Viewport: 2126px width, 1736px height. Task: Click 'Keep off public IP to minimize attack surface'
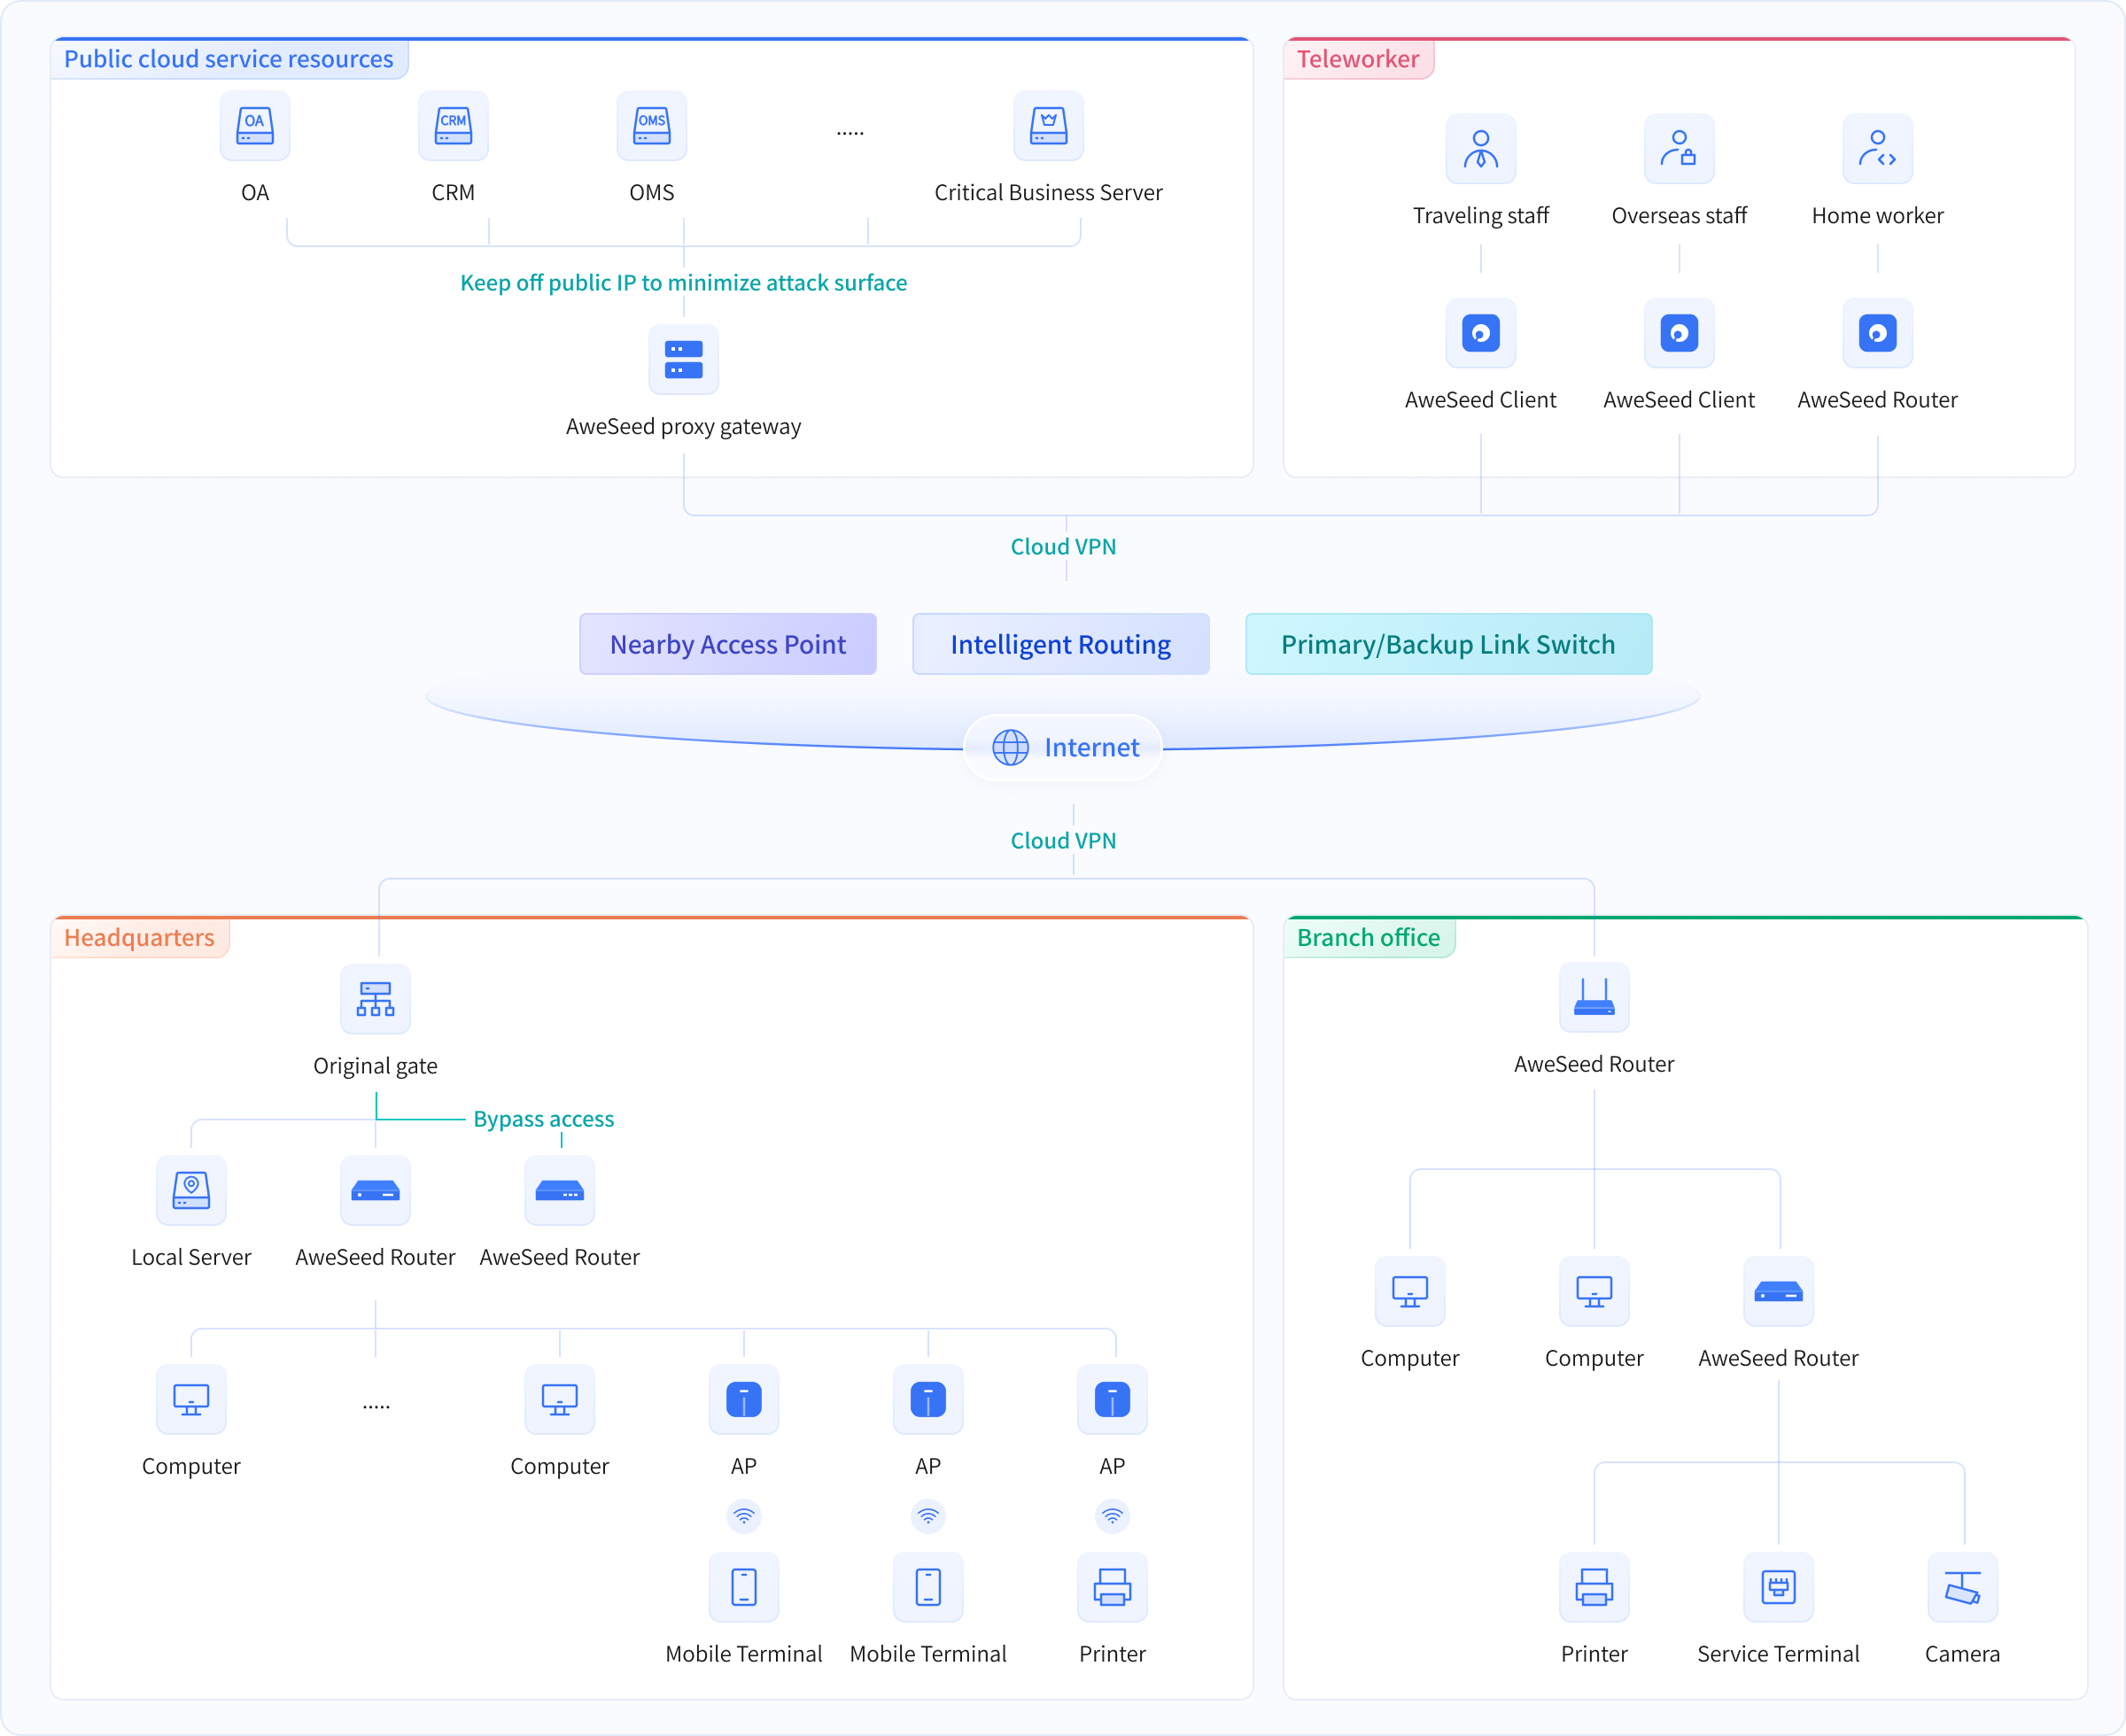pos(683,283)
